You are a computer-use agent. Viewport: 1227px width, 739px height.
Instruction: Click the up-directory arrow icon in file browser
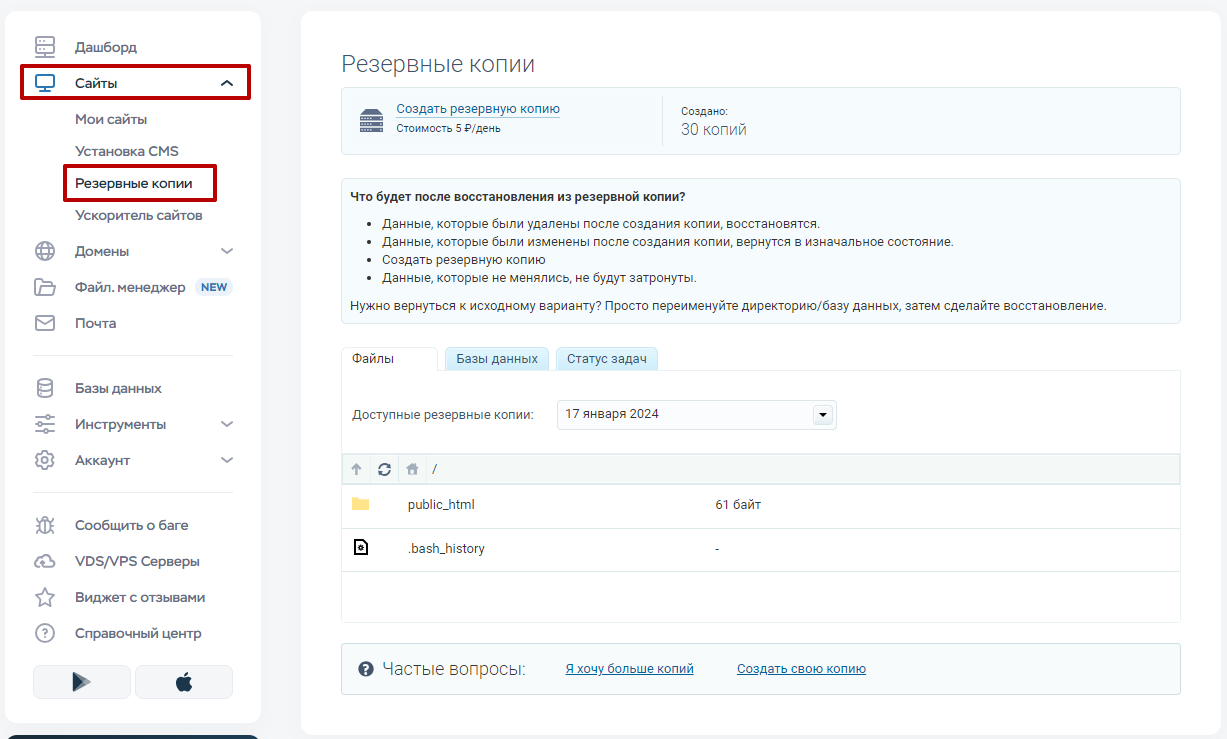[x=356, y=469]
